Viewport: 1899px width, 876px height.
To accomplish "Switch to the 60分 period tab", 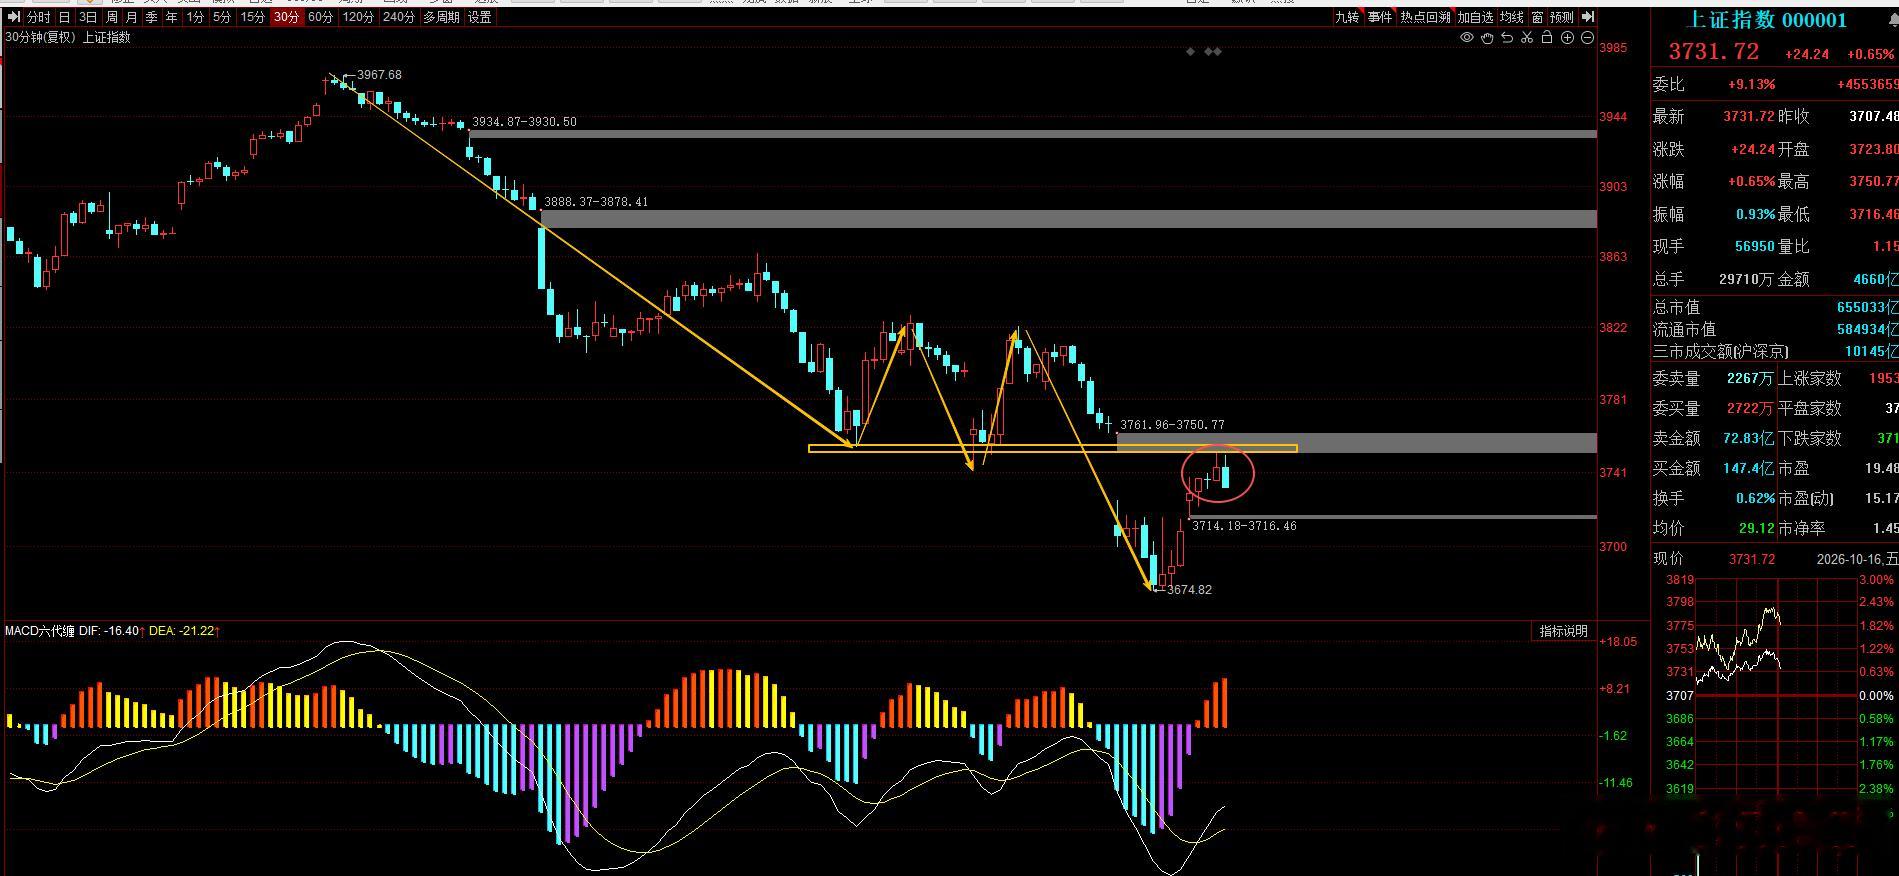I will click(321, 17).
